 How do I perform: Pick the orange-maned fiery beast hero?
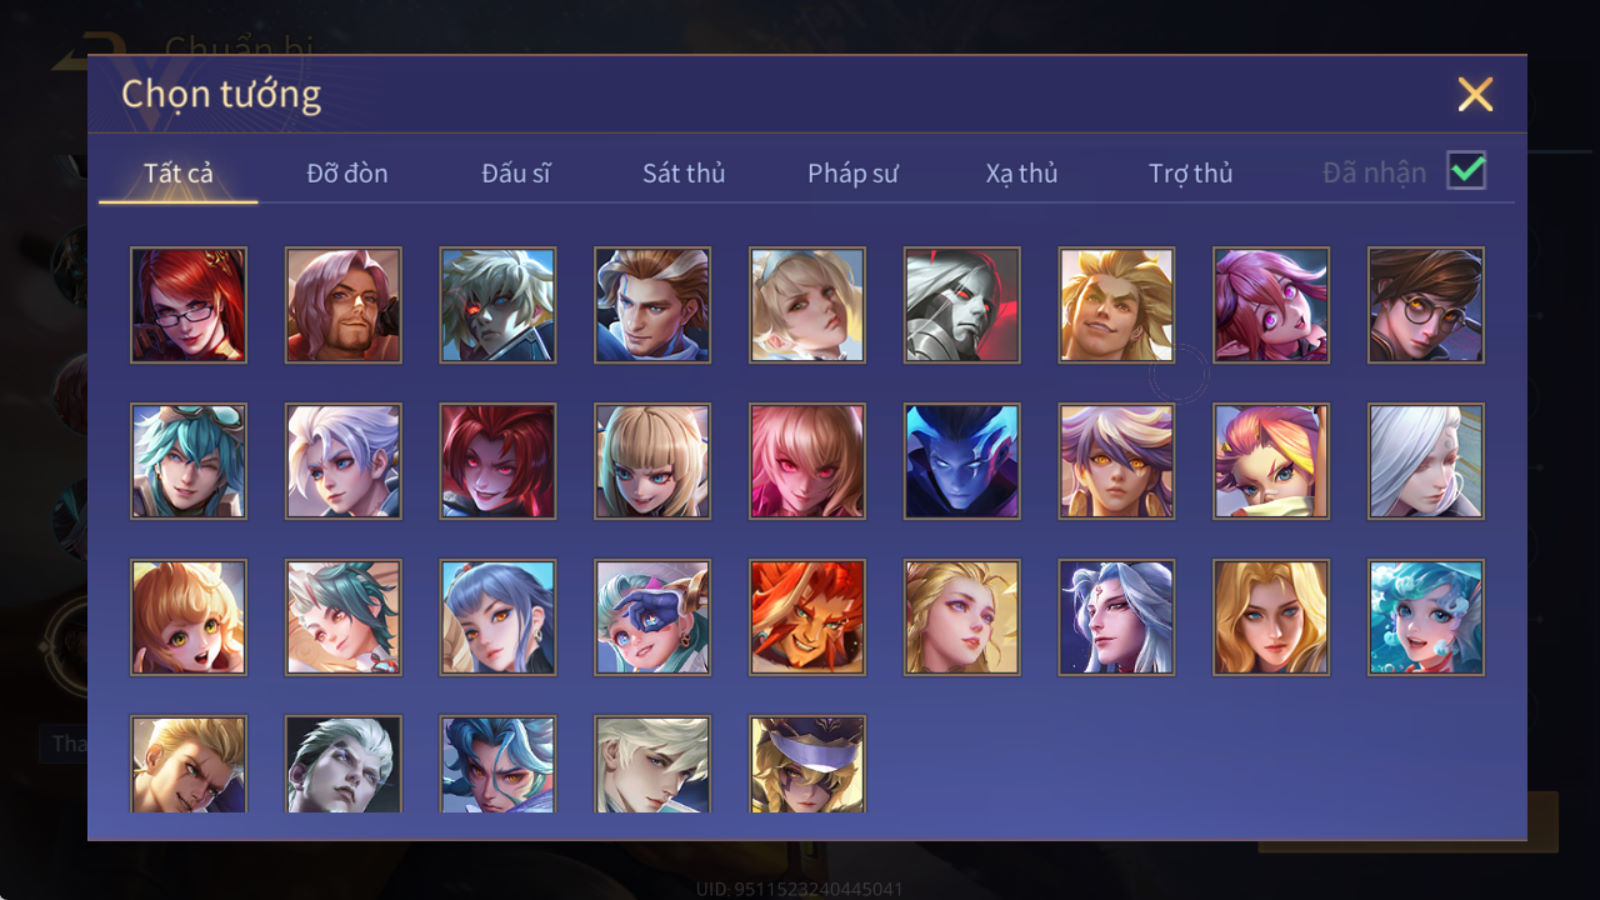807,617
